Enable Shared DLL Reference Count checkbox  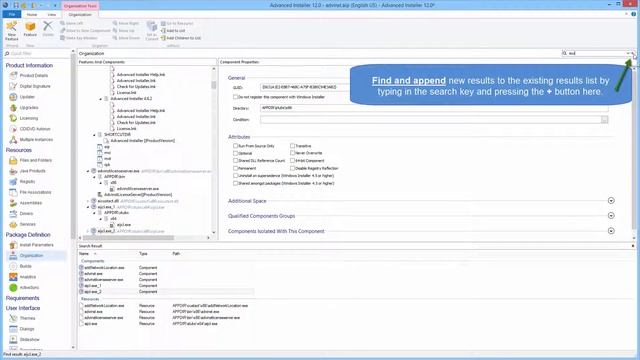tap(236, 160)
